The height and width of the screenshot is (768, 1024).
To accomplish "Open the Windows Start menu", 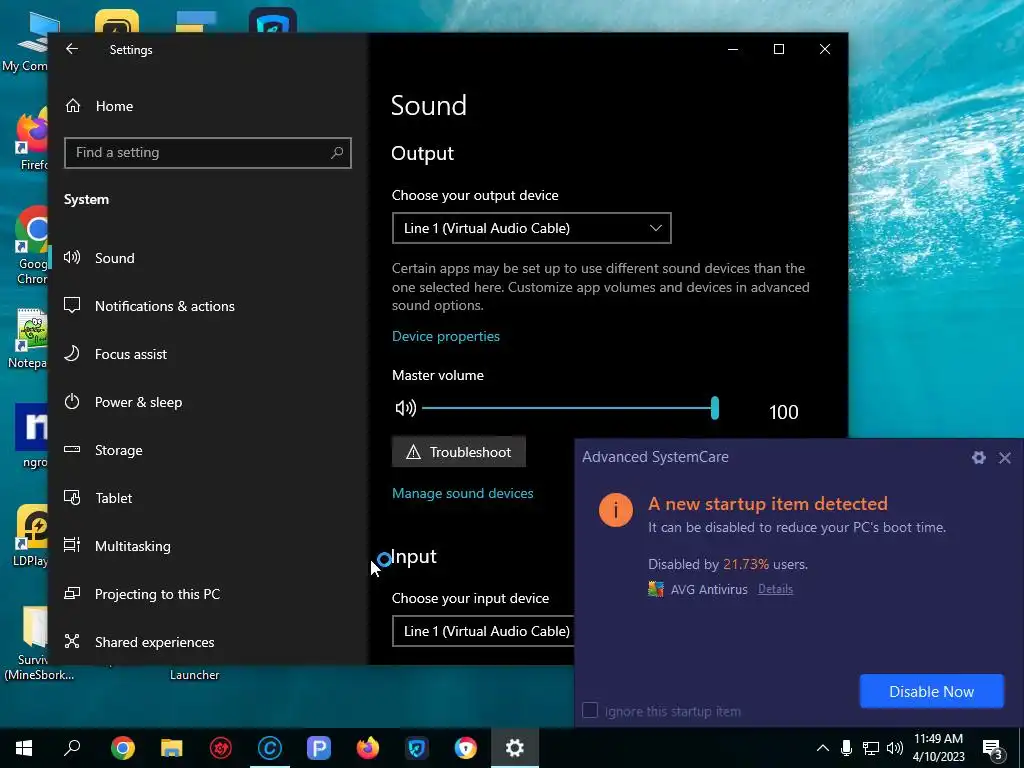I will pos(24,748).
